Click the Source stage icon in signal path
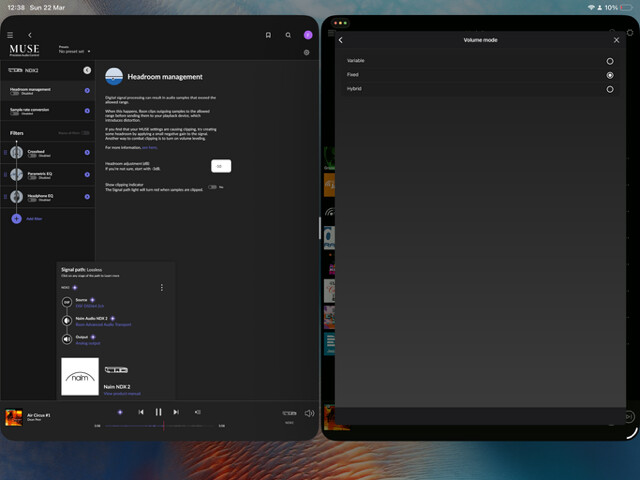This screenshot has height=480, width=640. (x=67, y=302)
